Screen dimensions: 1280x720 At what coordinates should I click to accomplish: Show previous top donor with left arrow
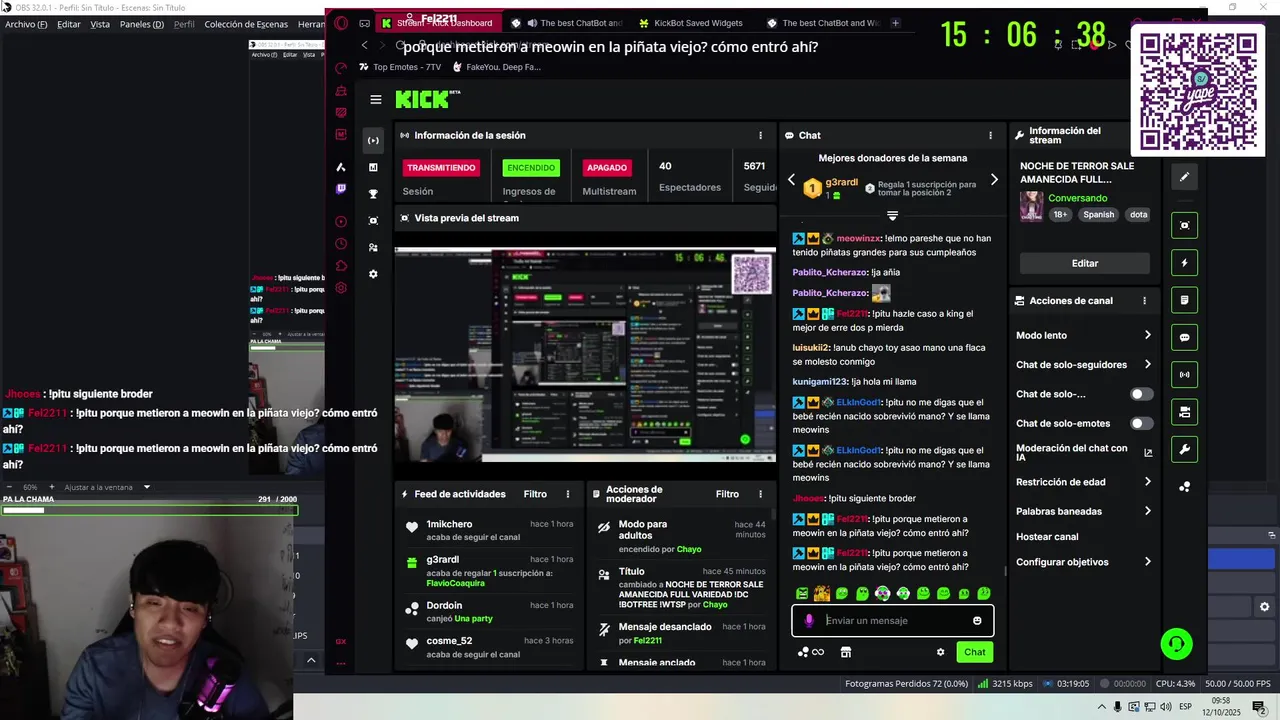pyautogui.click(x=791, y=180)
